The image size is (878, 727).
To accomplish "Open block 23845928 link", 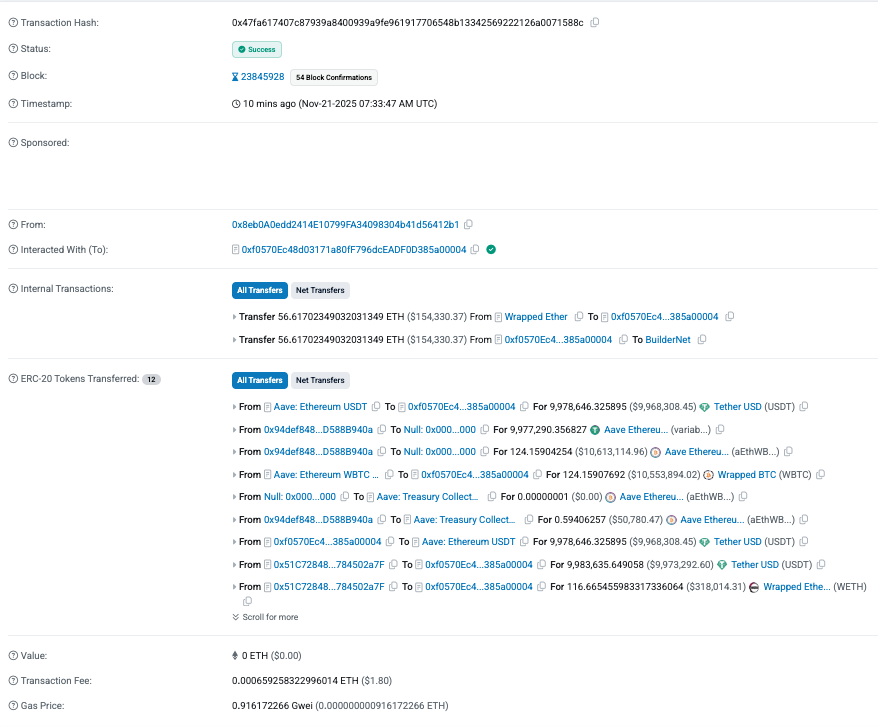I will pos(262,77).
